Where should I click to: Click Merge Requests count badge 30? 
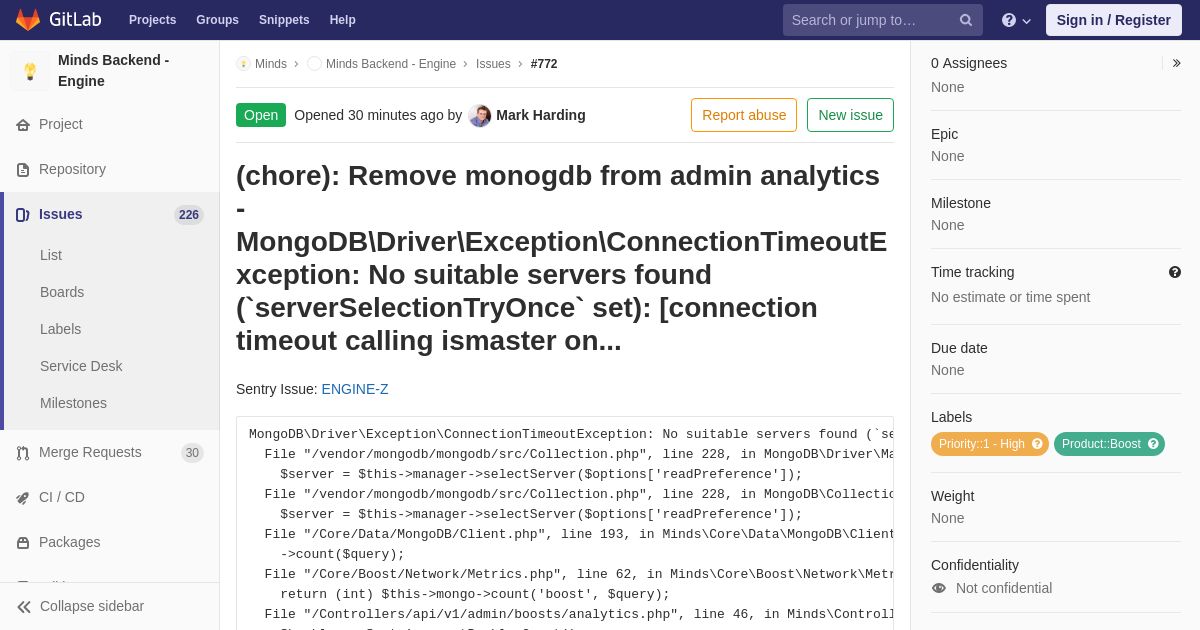tap(192, 453)
